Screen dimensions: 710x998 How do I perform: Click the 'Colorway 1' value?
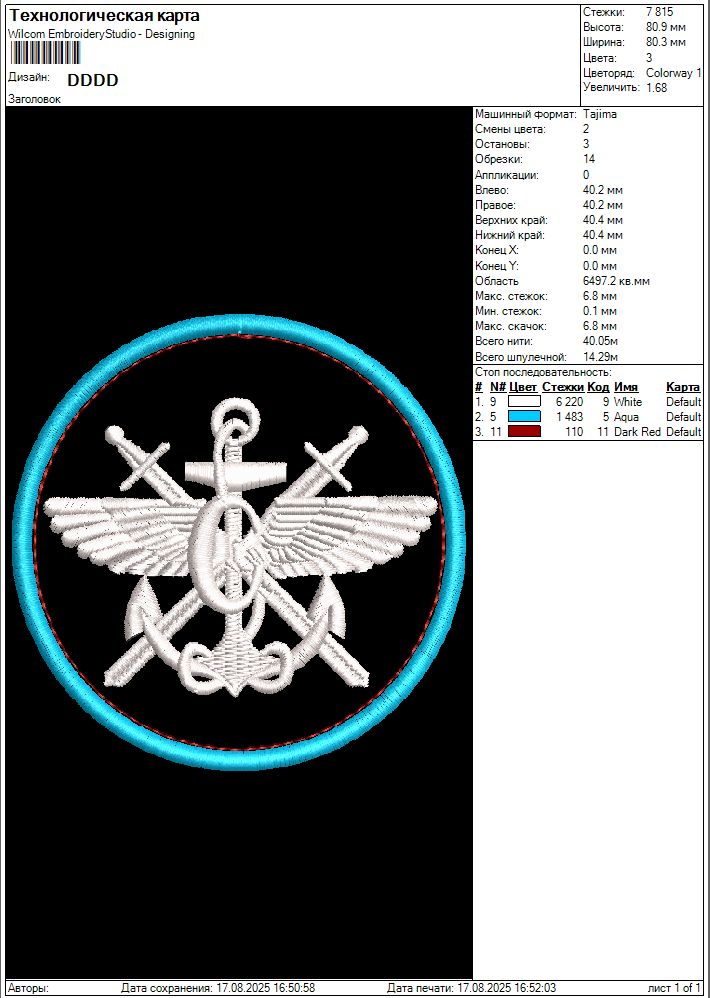673,73
